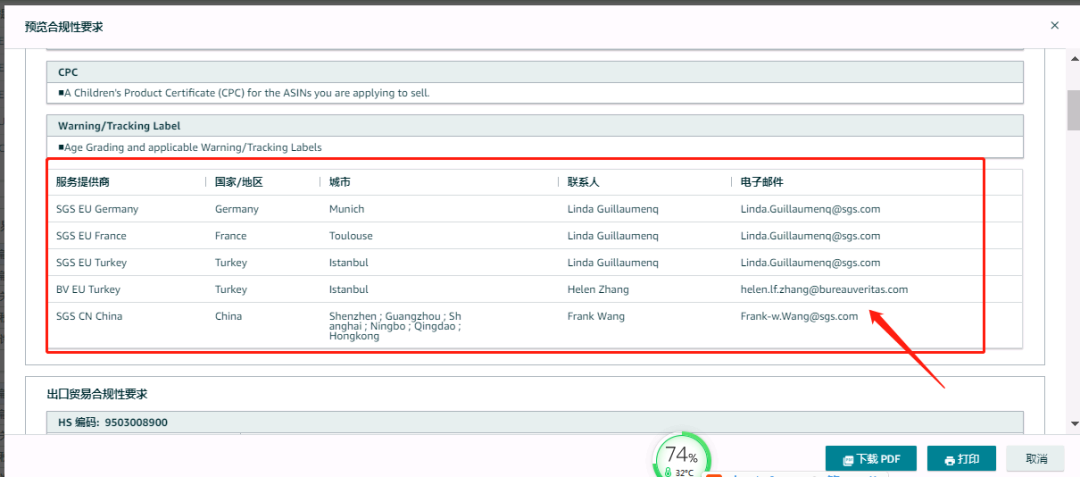This screenshot has height=477, width=1080.
Task: Click Frank-w.Wang@sgs.com email address
Action: 798,316
